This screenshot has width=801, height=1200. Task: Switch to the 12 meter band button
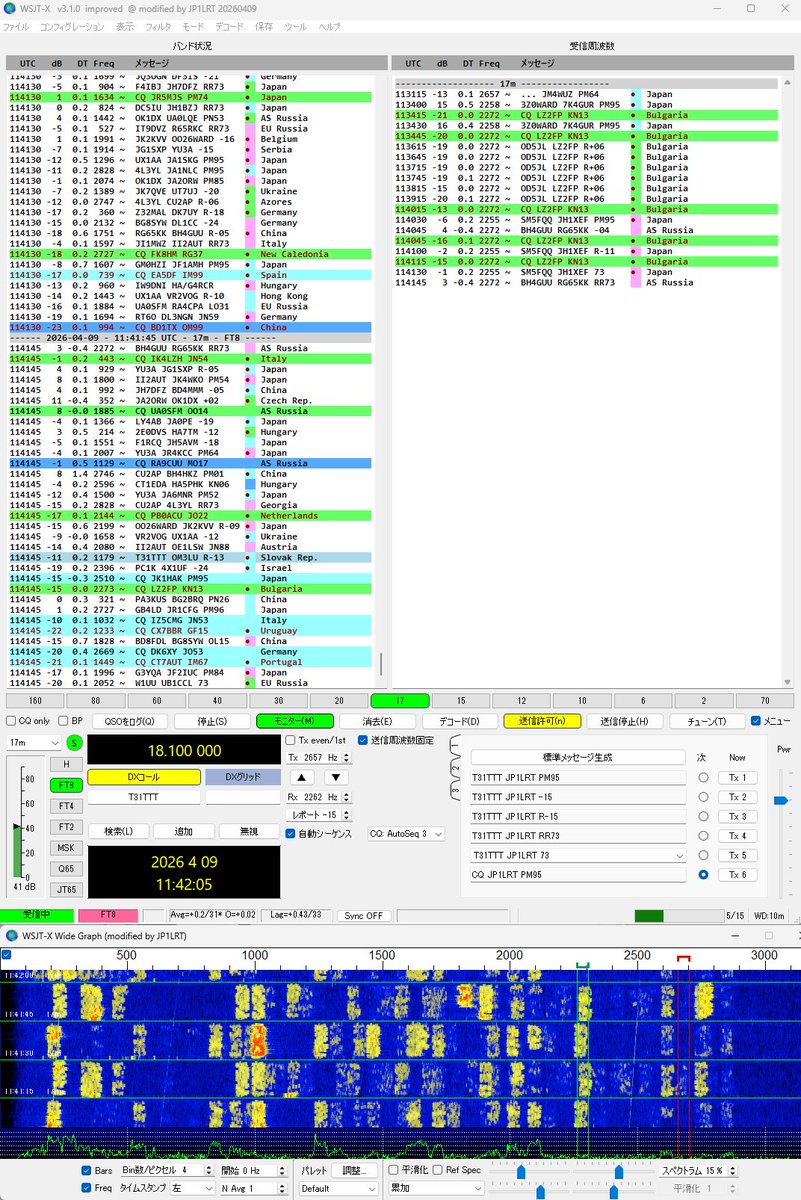(521, 701)
